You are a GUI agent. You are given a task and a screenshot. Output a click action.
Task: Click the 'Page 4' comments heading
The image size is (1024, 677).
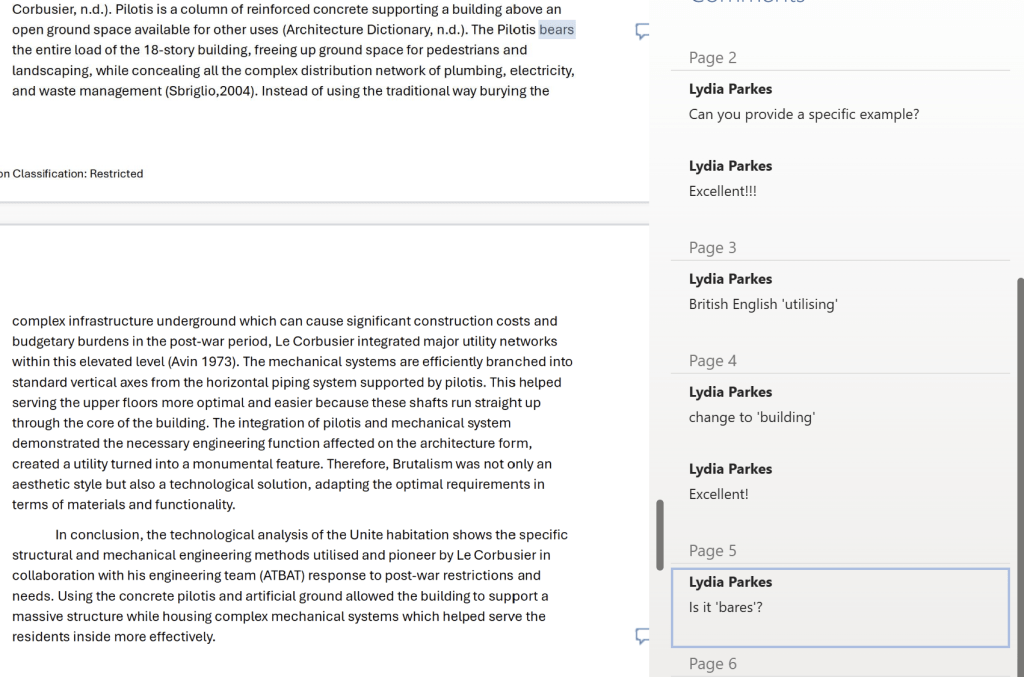click(712, 360)
